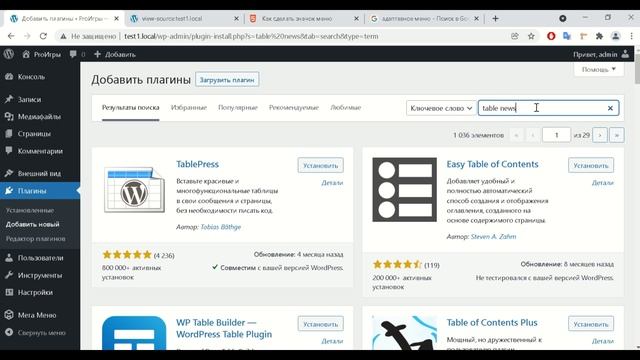Switch to Избранные tab

[x=189, y=108]
